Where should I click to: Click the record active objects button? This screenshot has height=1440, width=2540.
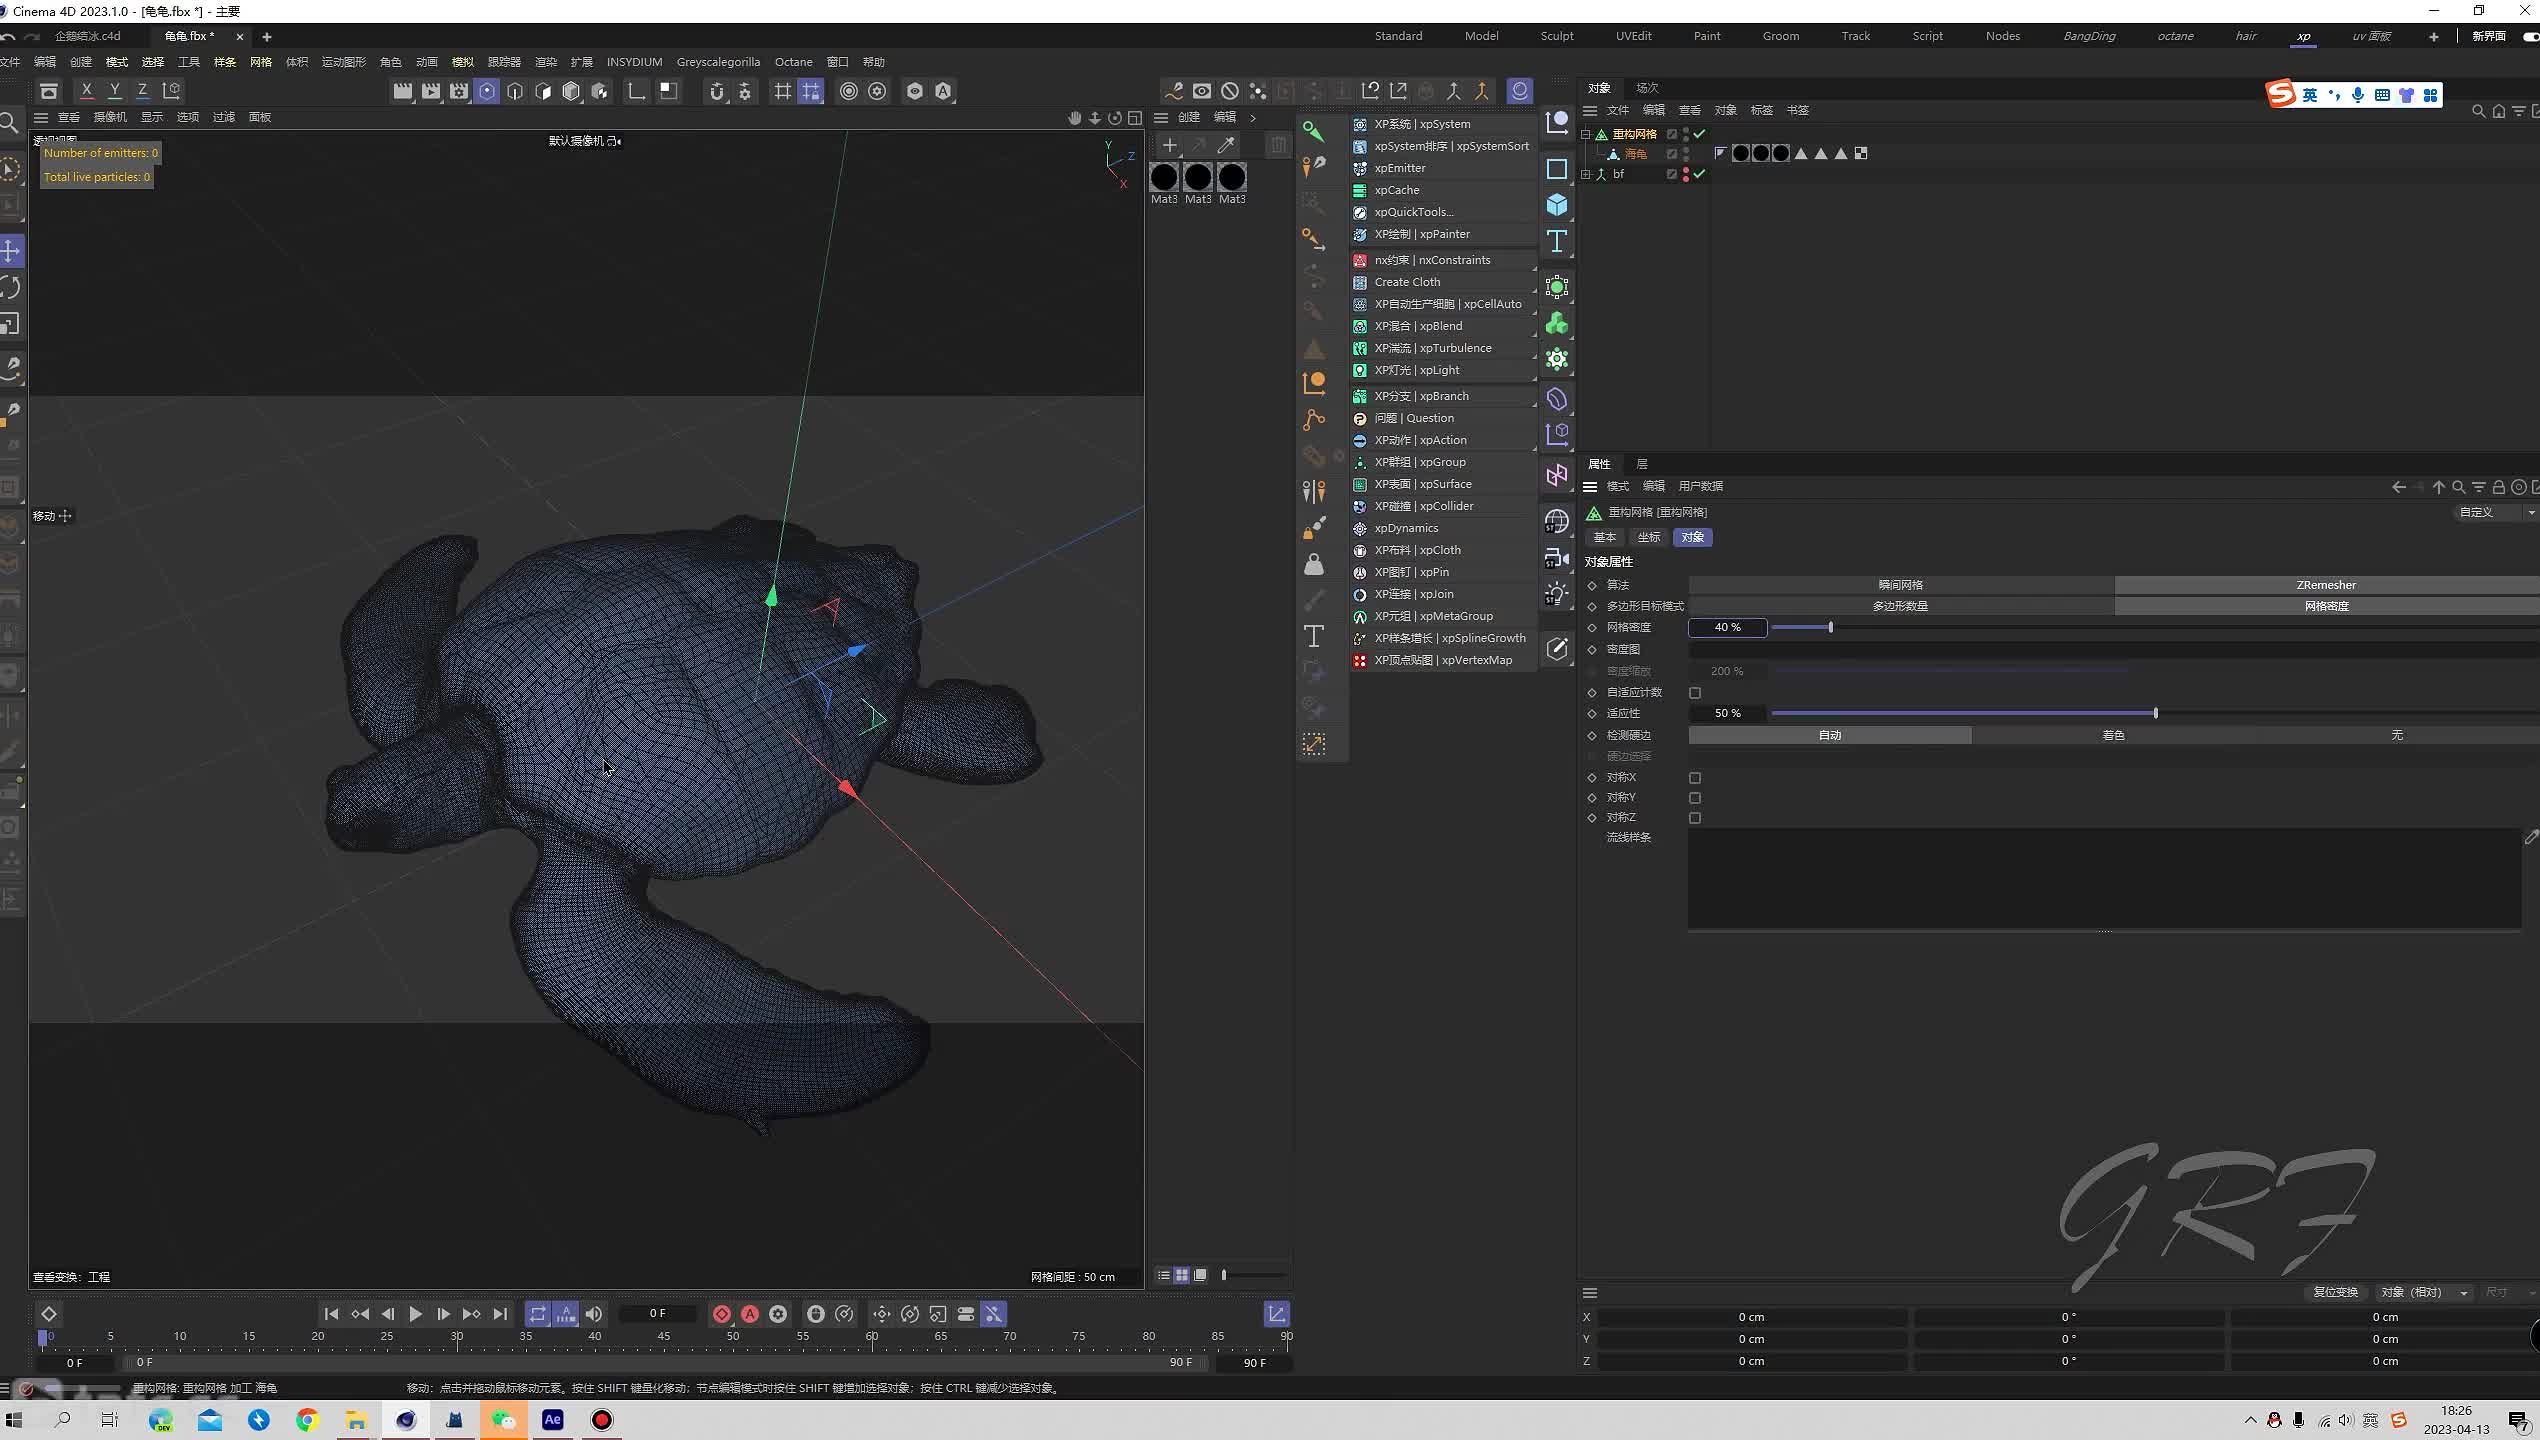click(x=722, y=1314)
